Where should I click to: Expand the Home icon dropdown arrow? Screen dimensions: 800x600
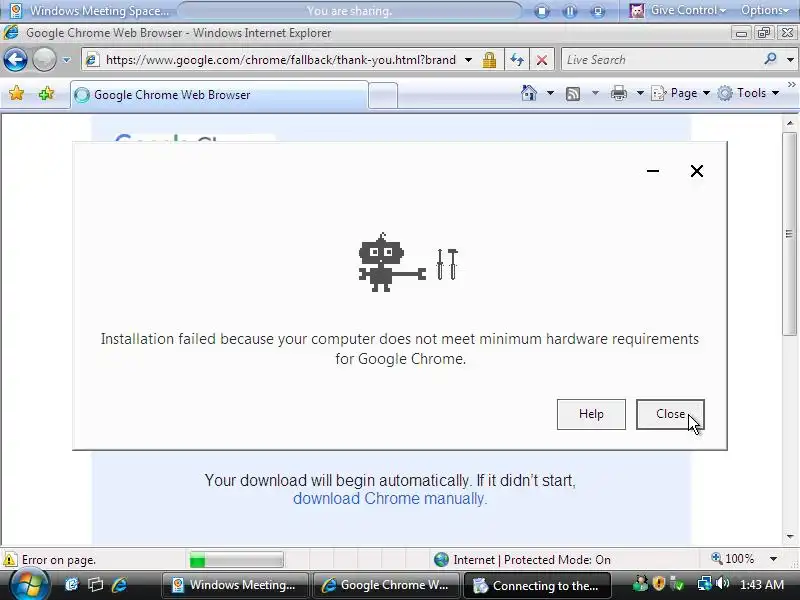click(x=550, y=93)
